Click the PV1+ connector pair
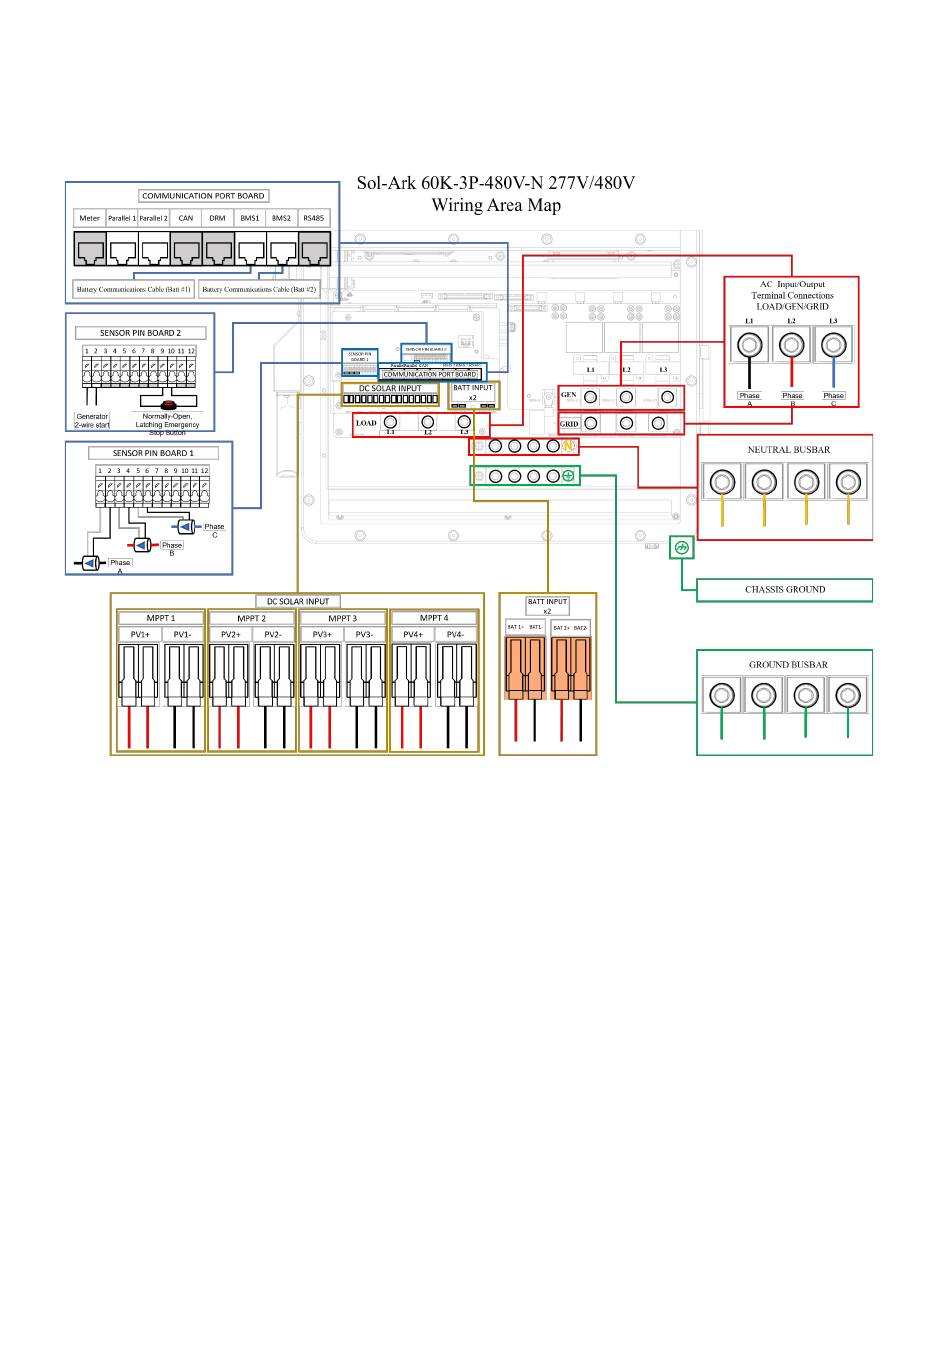 tap(139, 677)
